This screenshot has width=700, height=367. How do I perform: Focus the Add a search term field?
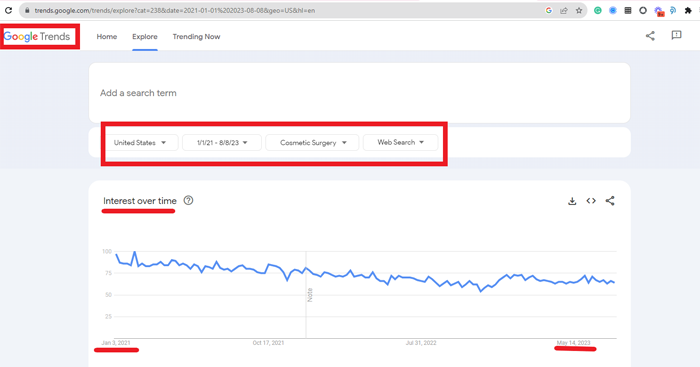pyautogui.click(x=359, y=93)
